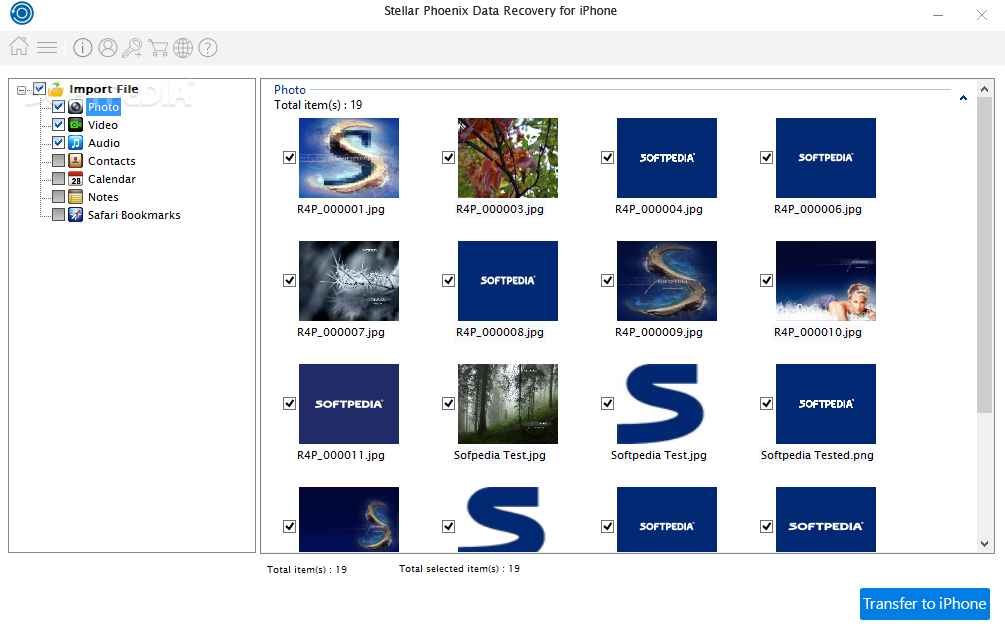The width and height of the screenshot is (1005, 627).
Task: Select the Contacts tree item
Action: click(112, 161)
